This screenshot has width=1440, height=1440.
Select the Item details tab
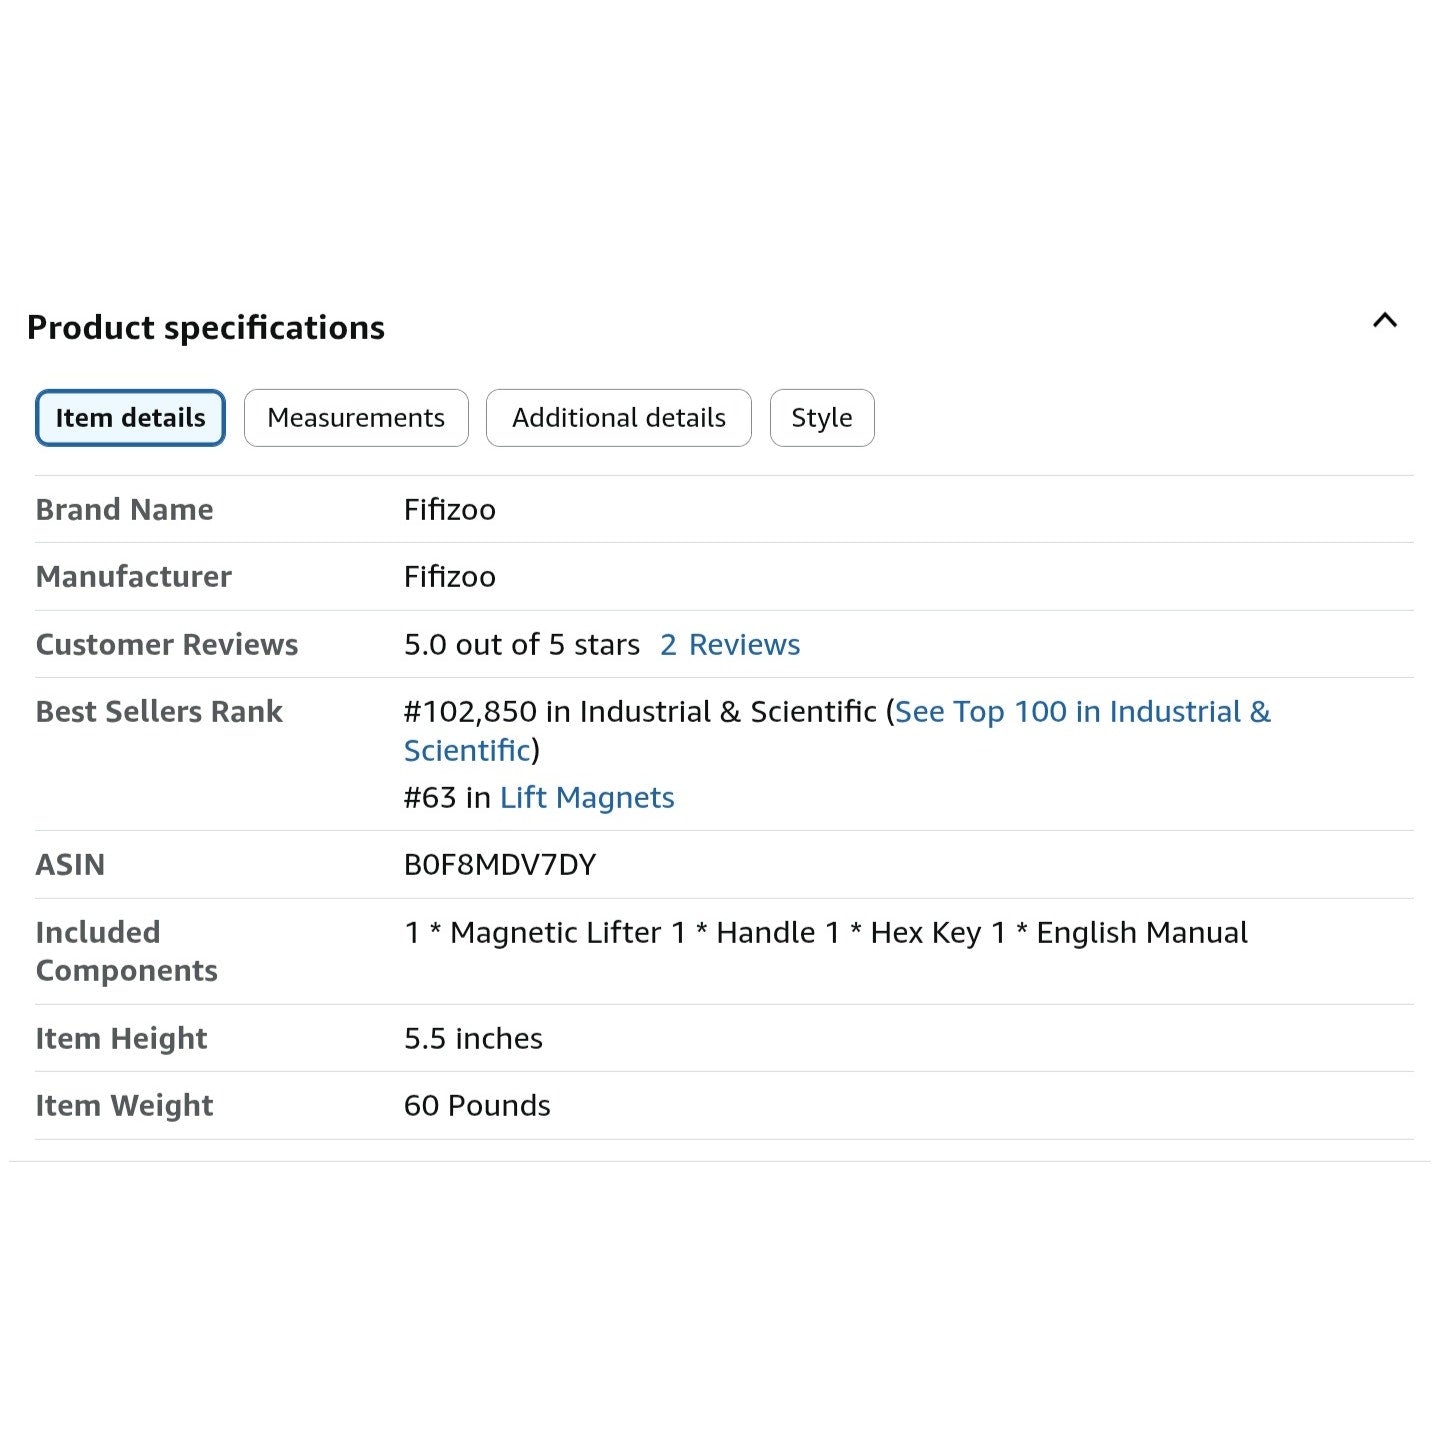(130, 418)
